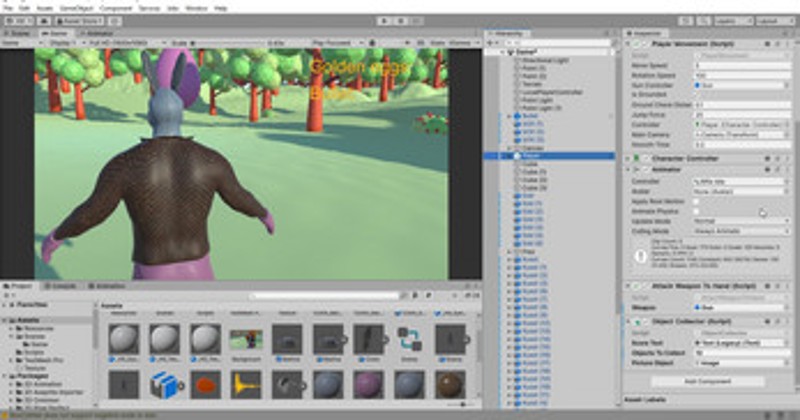Image resolution: width=800 pixels, height=420 pixels.
Task: Click the Avatar object picker icon
Action: (x=786, y=191)
